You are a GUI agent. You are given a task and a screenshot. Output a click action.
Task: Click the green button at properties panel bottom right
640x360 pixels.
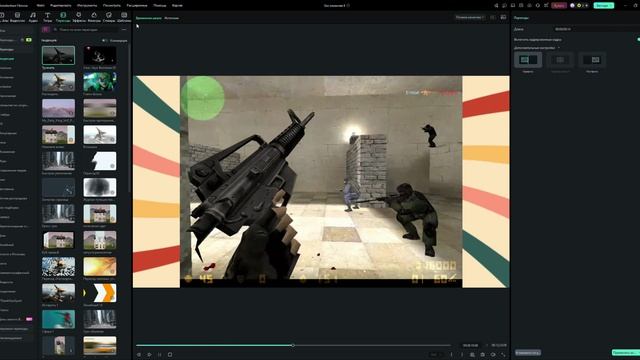tap(625, 352)
